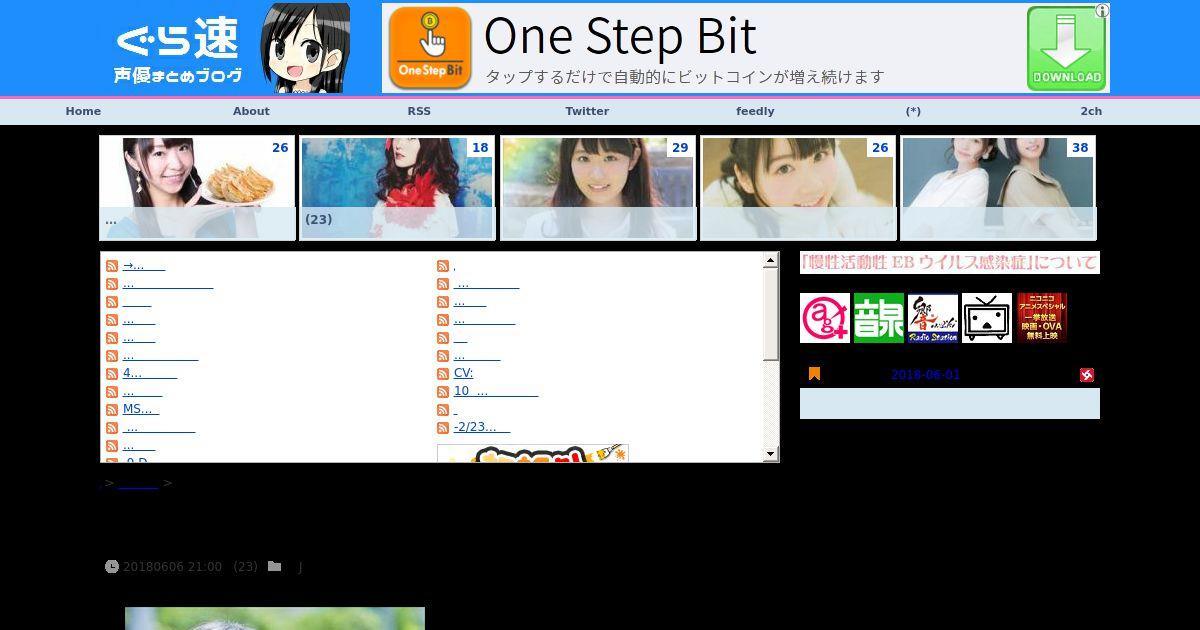
Task: Open the 'CV:' feed link
Action: pyautogui.click(x=463, y=374)
